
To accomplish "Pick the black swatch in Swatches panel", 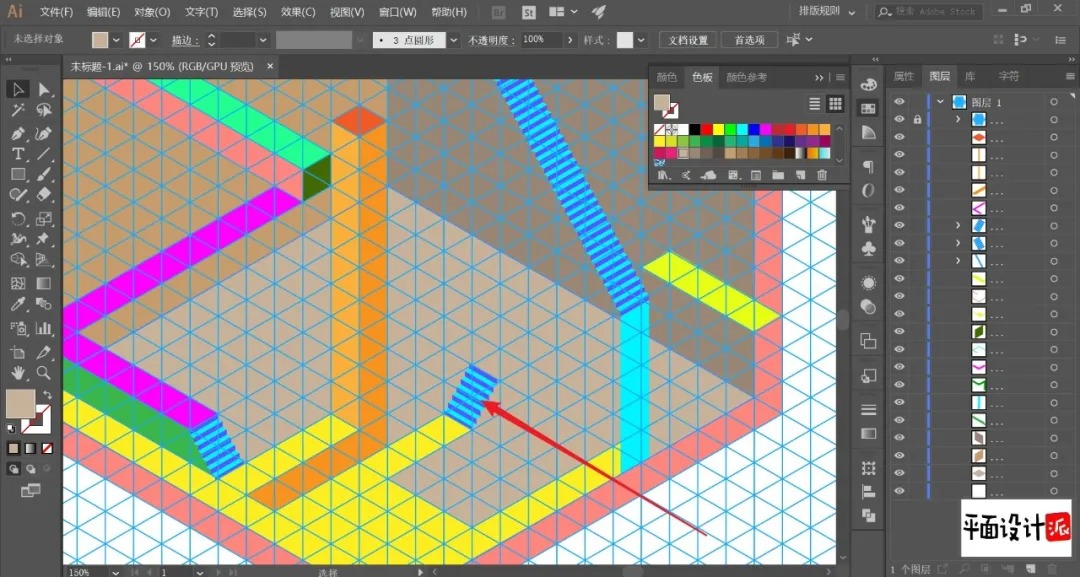I will pos(695,129).
